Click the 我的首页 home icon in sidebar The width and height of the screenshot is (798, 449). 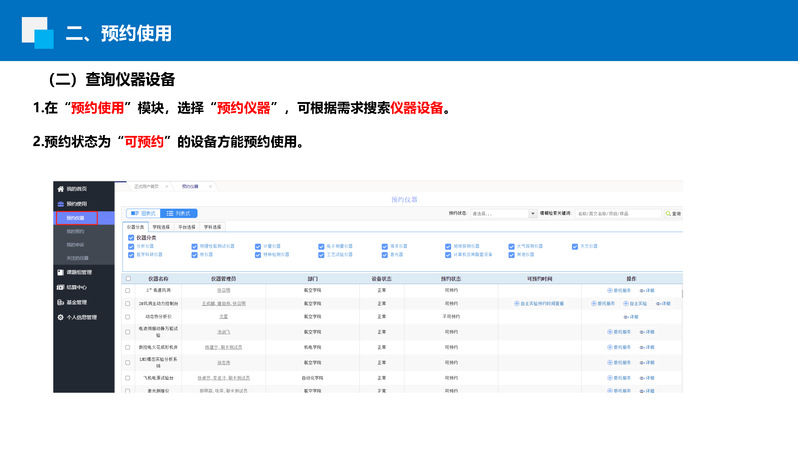pos(61,188)
